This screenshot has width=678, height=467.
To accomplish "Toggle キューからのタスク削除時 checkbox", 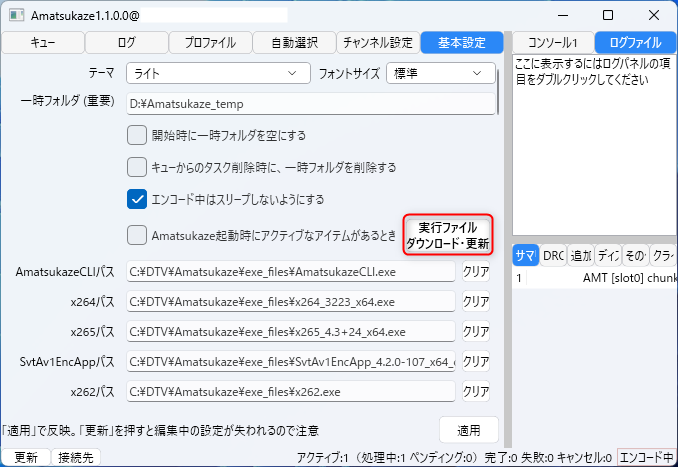I will click(x=137, y=167).
